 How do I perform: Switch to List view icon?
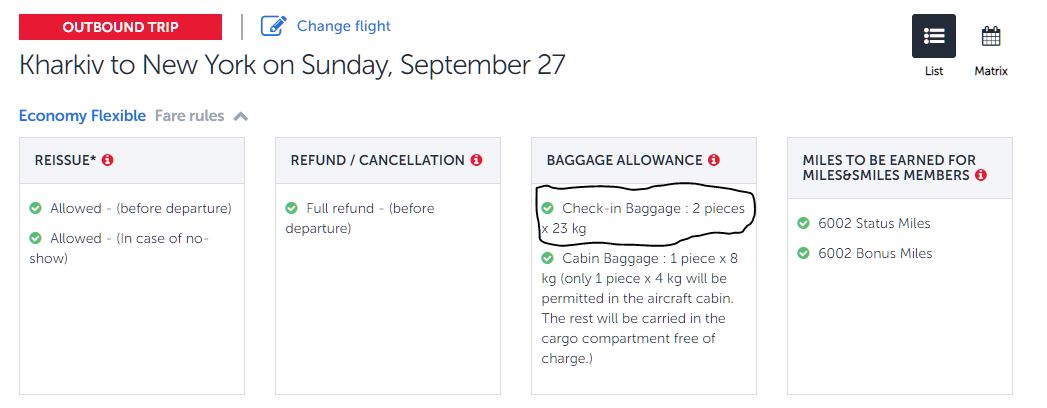point(933,36)
